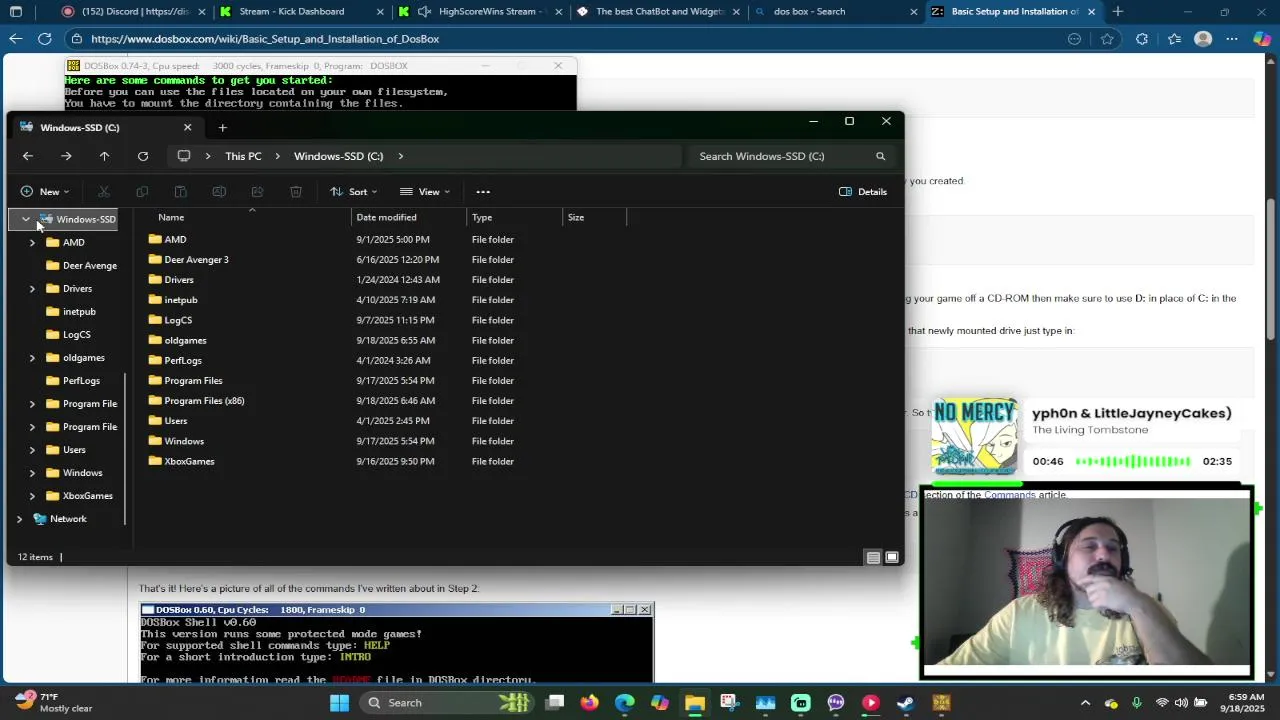Open Firefox from the taskbar
Viewport: 1280px width, 720px height.
[x=590, y=703]
